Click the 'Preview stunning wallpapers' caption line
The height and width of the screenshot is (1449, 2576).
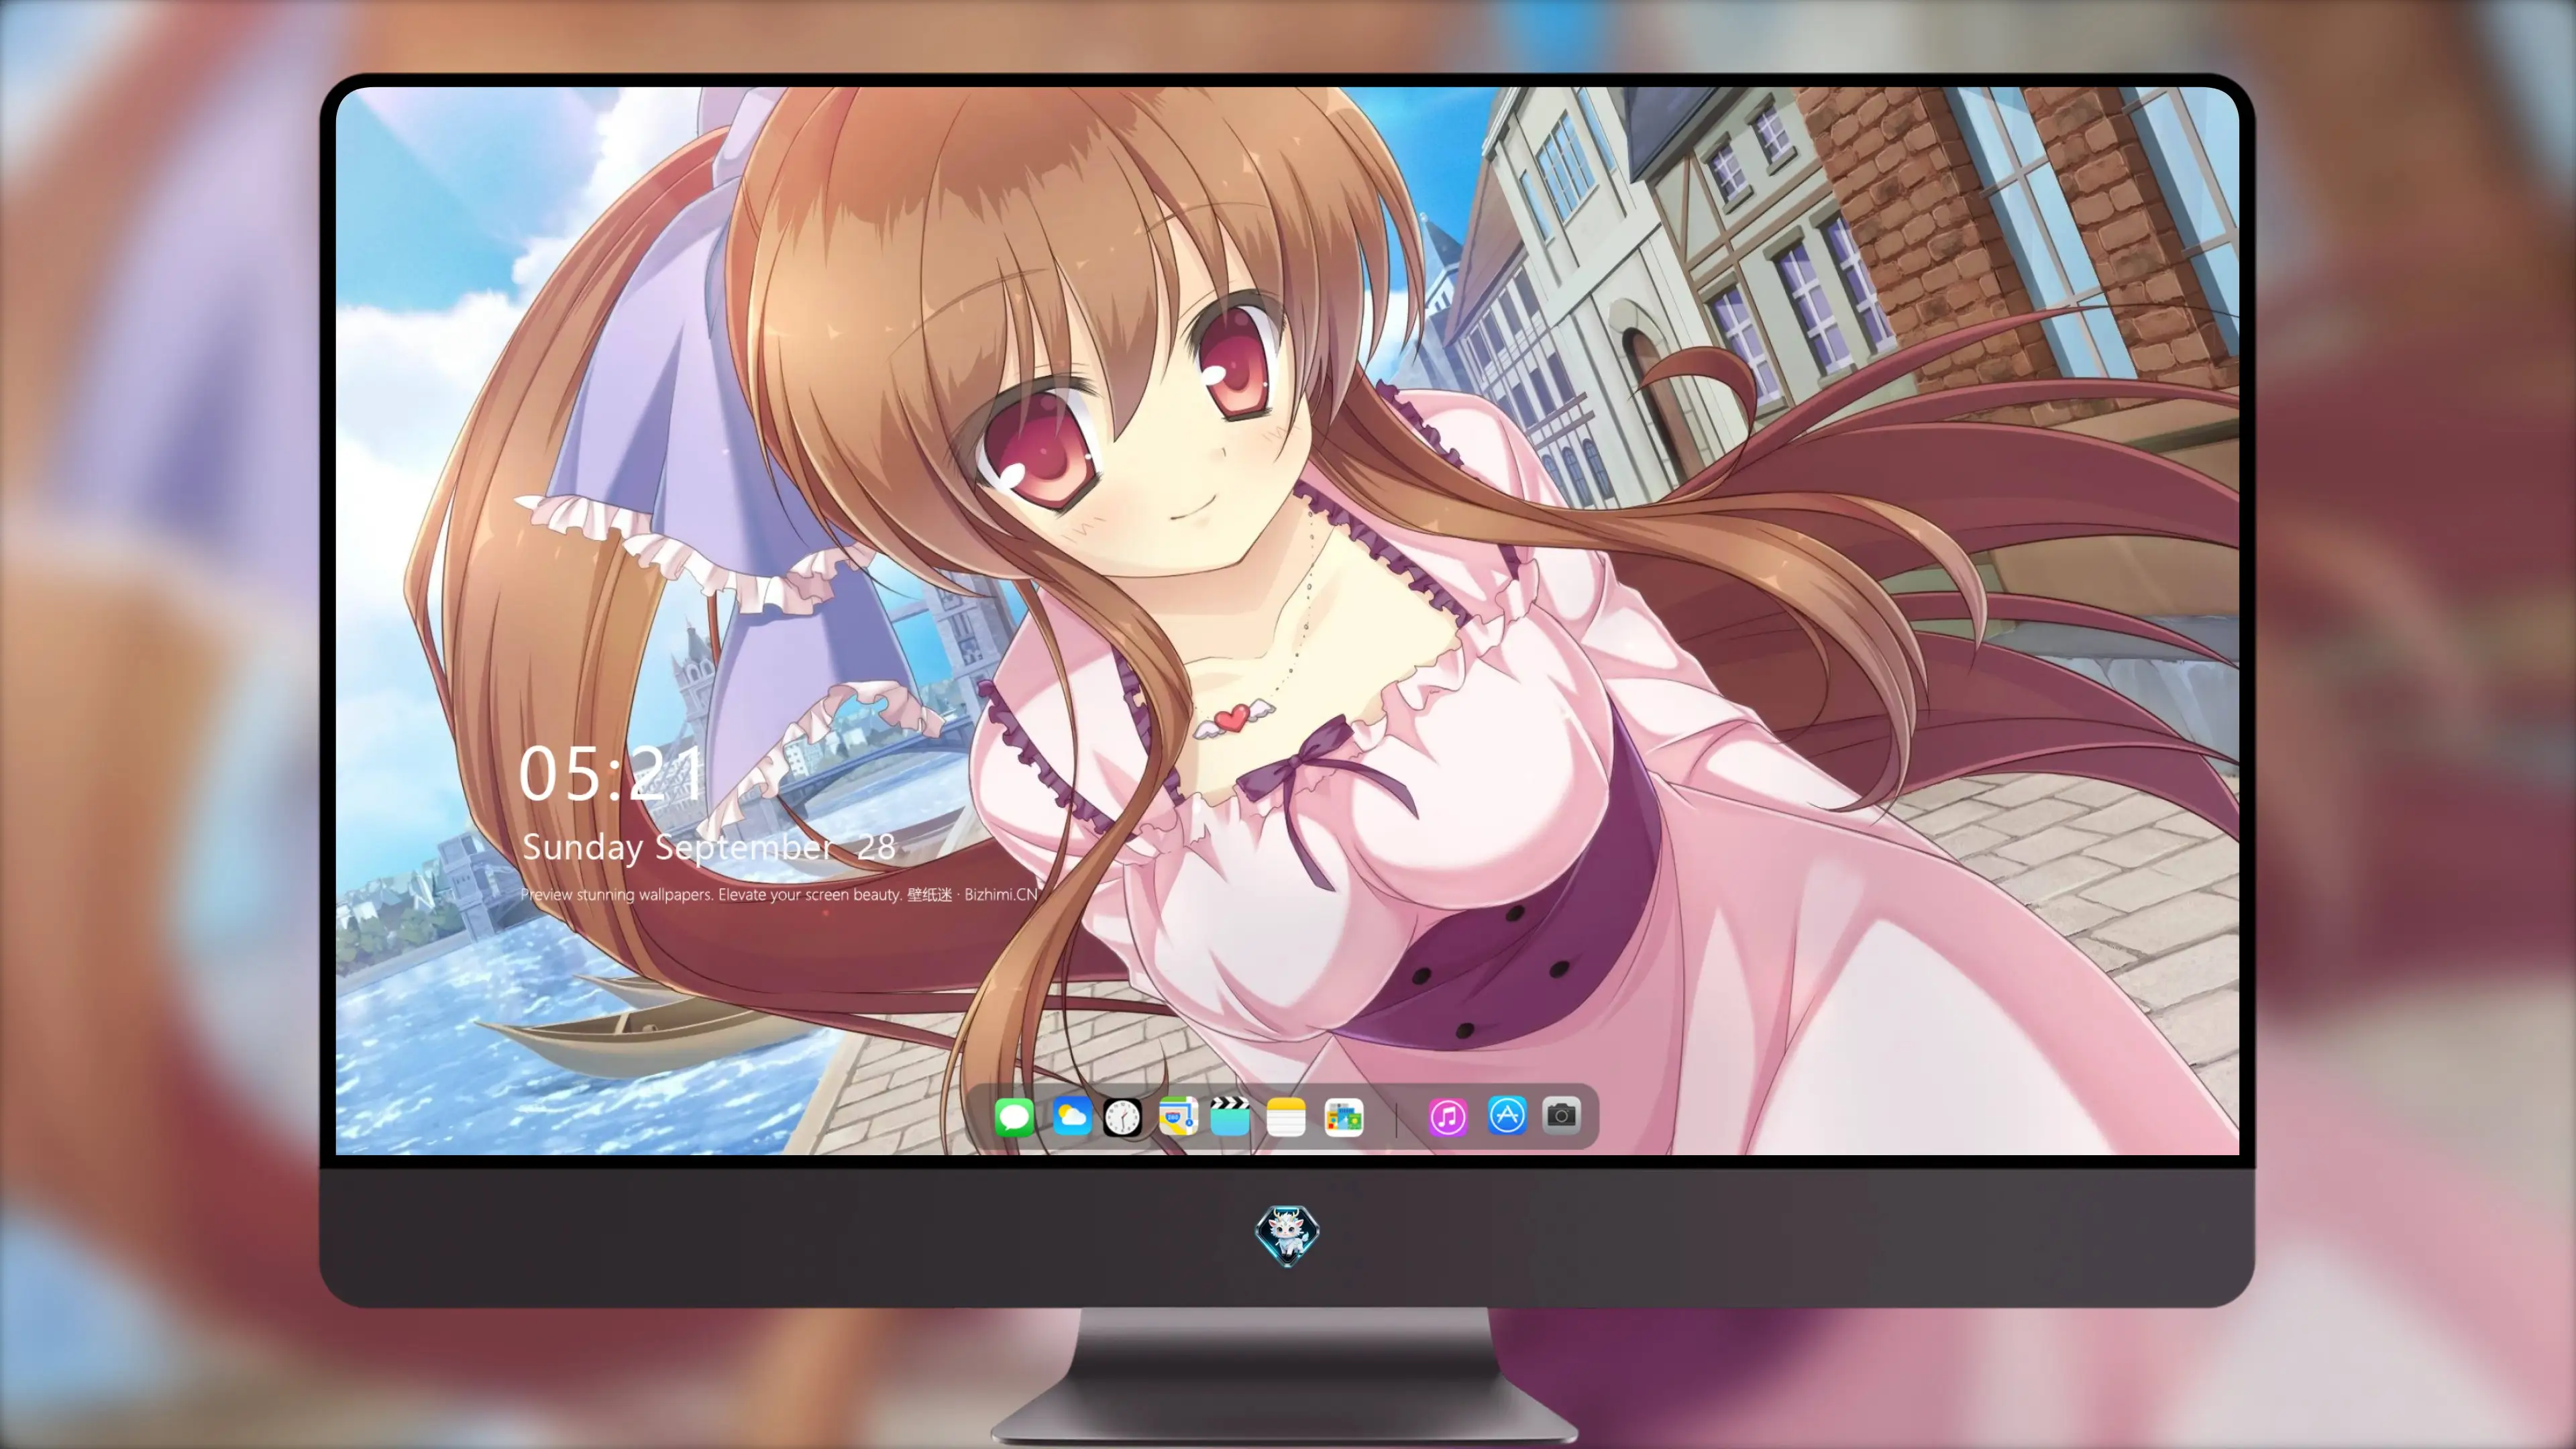[x=779, y=894]
